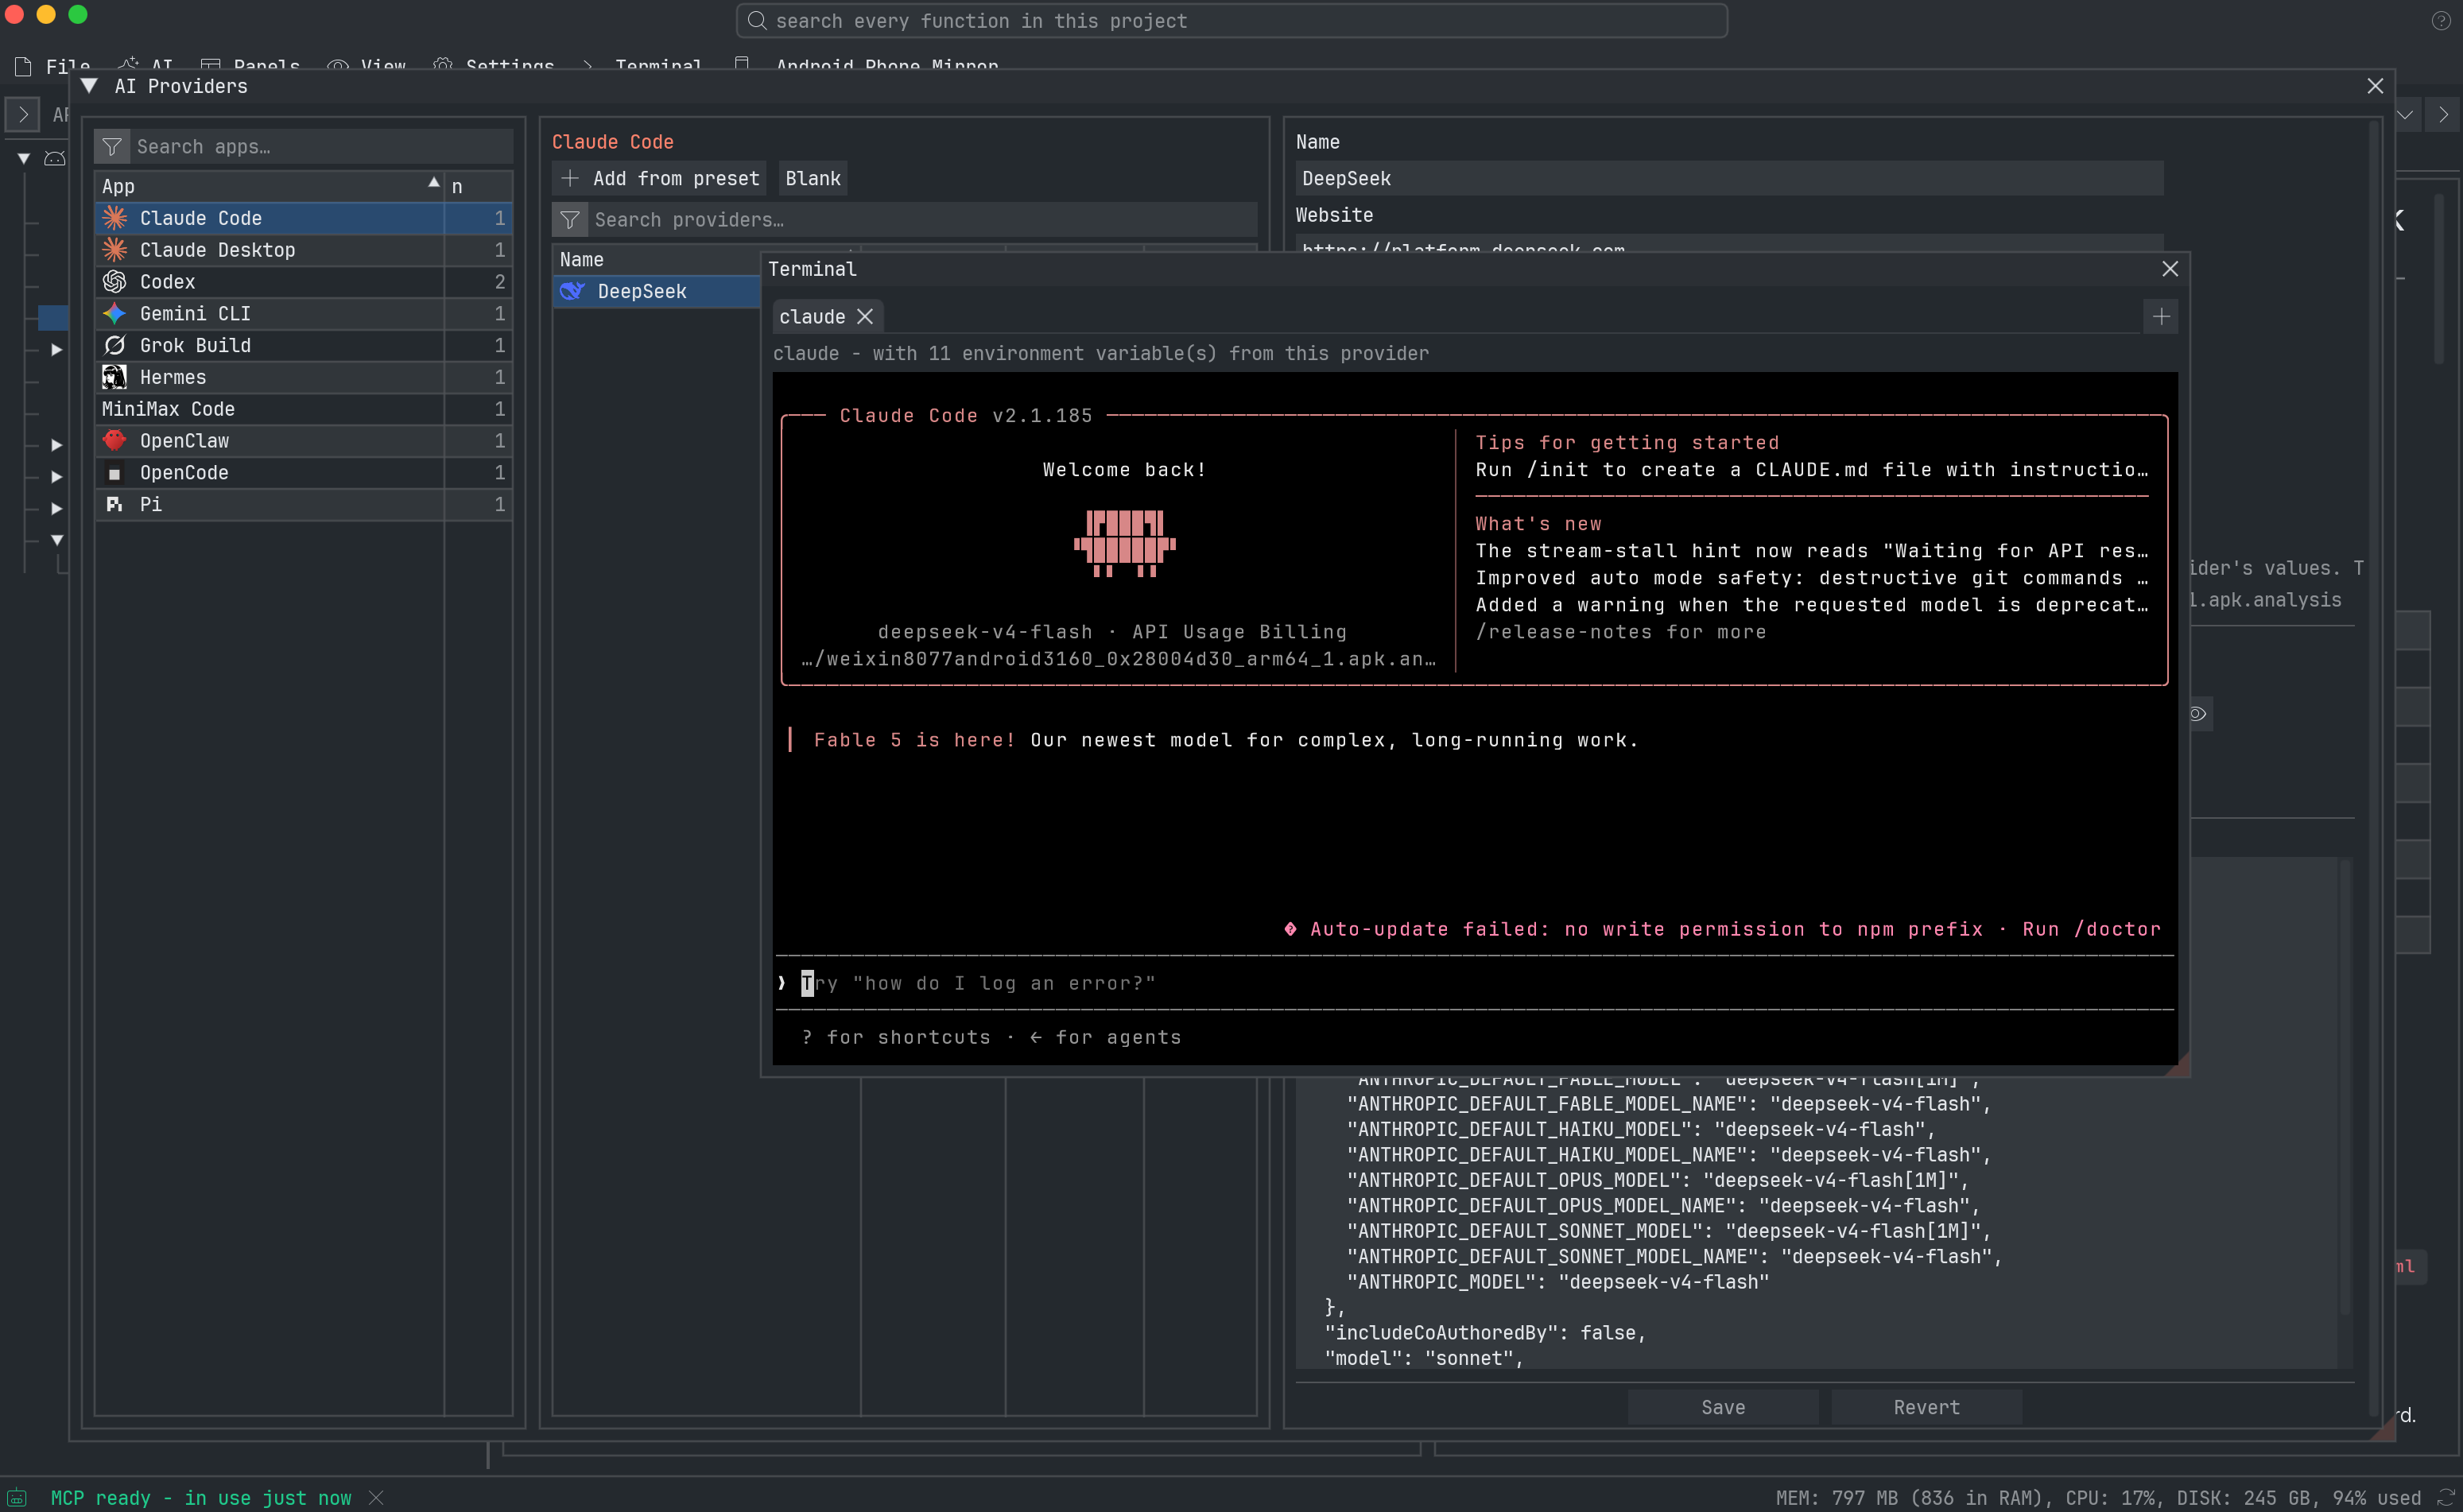The height and width of the screenshot is (1512, 2463).
Task: Add a new terminal tab with plus
Action: tap(2161, 317)
